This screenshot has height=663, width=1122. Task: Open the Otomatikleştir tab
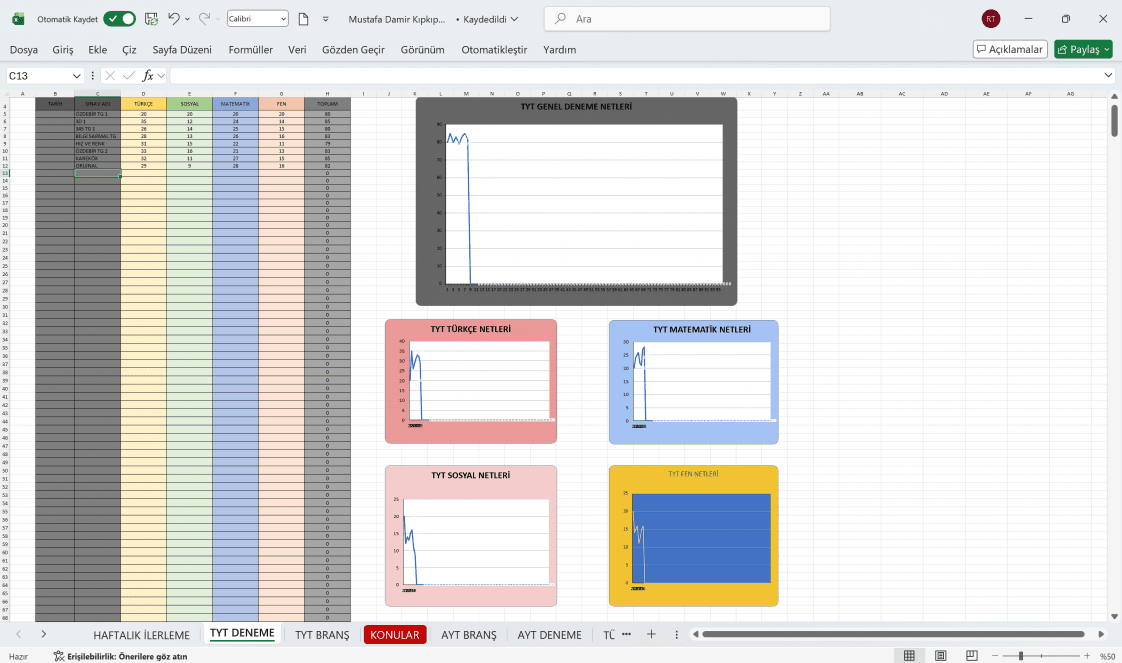[x=494, y=49]
